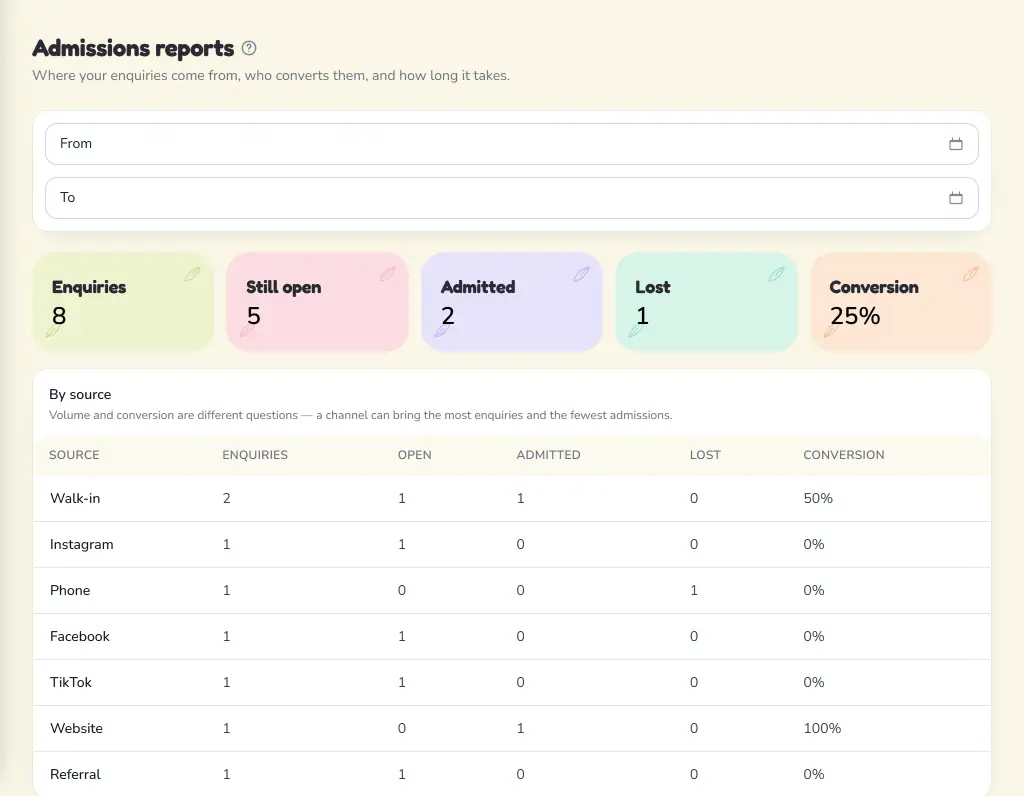Click into the To date field
This screenshot has width=1024, height=796.
(x=511, y=198)
